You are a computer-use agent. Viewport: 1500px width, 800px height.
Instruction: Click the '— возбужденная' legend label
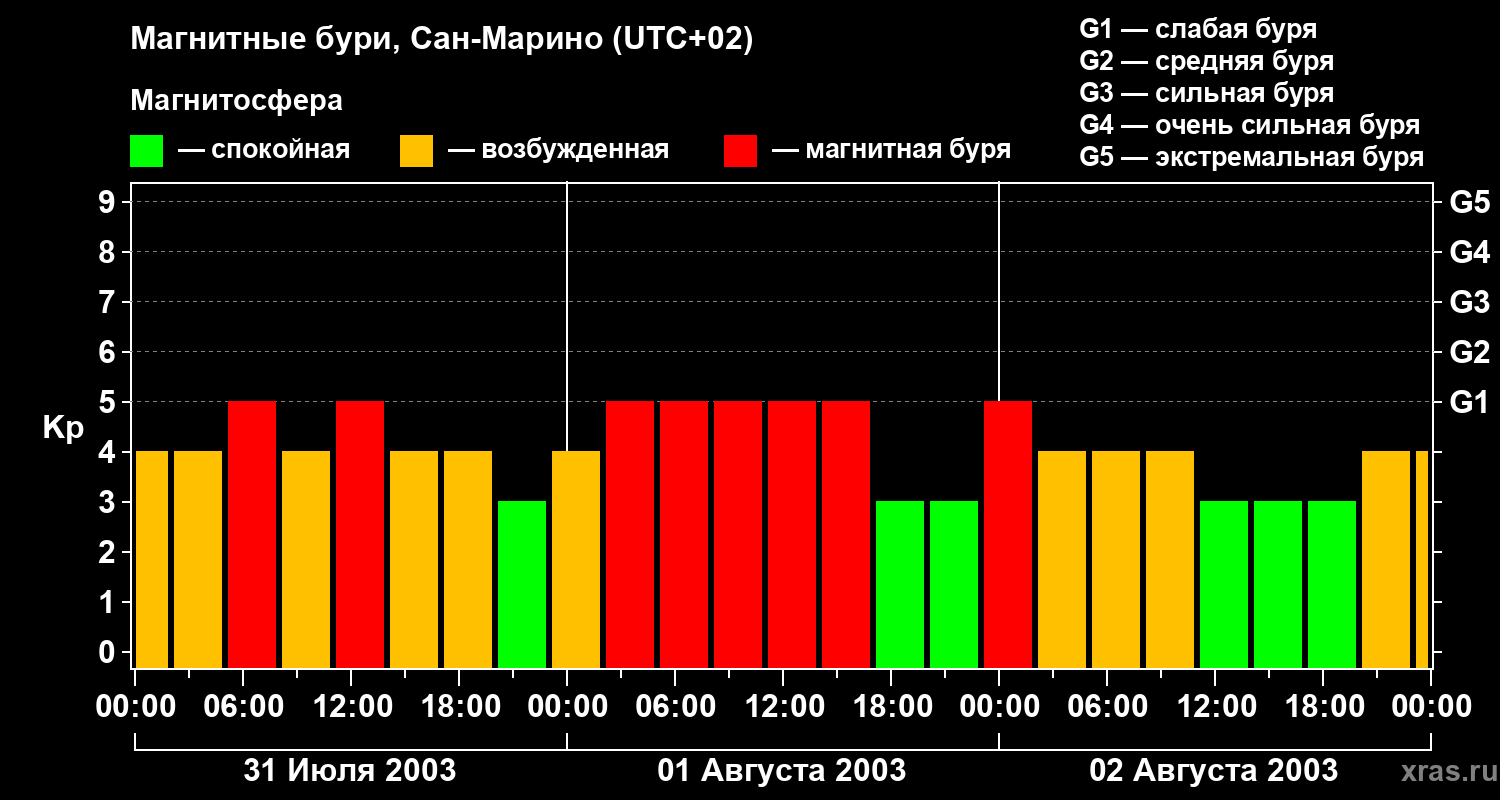558,151
